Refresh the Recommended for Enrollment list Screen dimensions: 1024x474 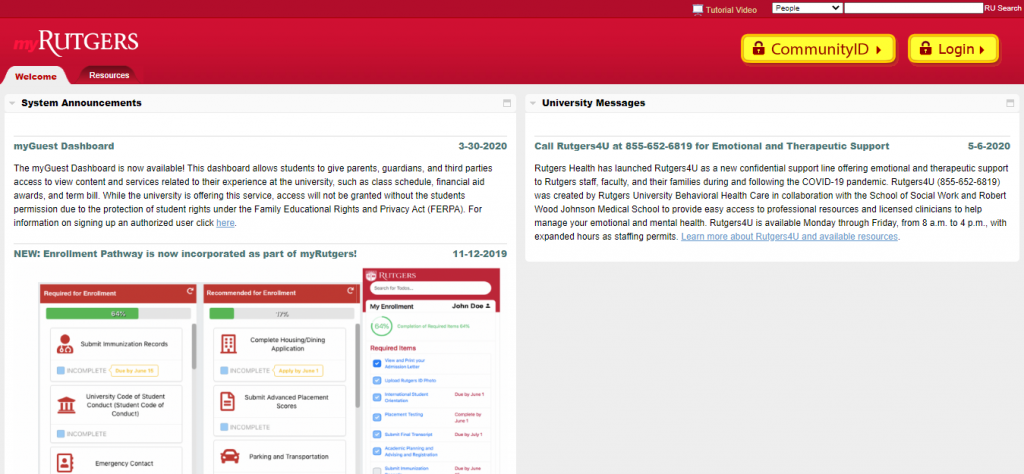click(351, 292)
